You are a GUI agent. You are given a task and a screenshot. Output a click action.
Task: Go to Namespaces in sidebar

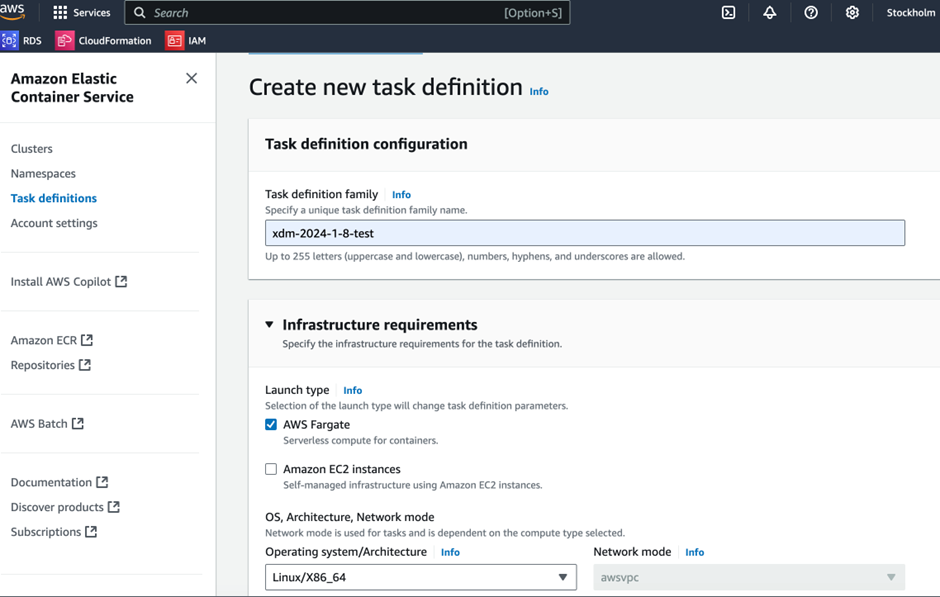coord(43,173)
